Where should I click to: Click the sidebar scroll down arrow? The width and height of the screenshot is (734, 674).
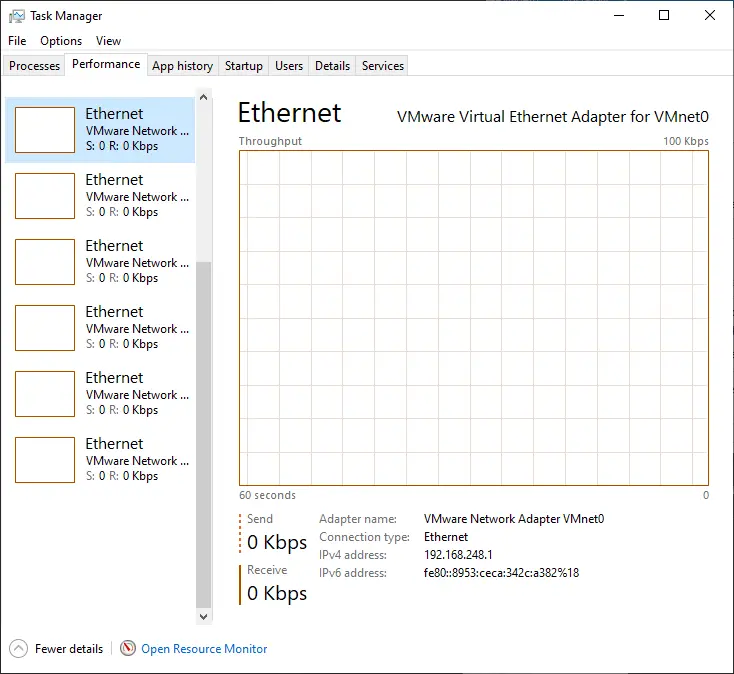204,616
